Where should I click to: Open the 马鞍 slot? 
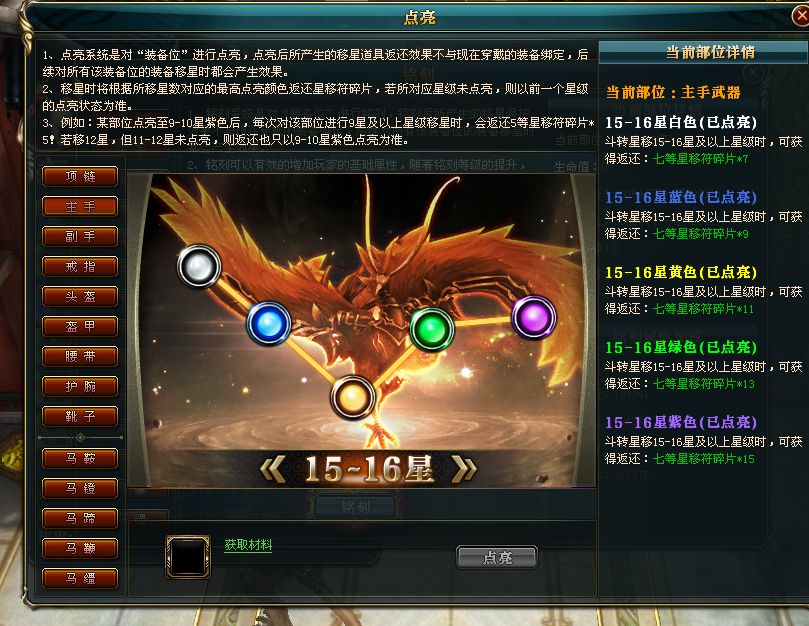[x=80, y=458]
